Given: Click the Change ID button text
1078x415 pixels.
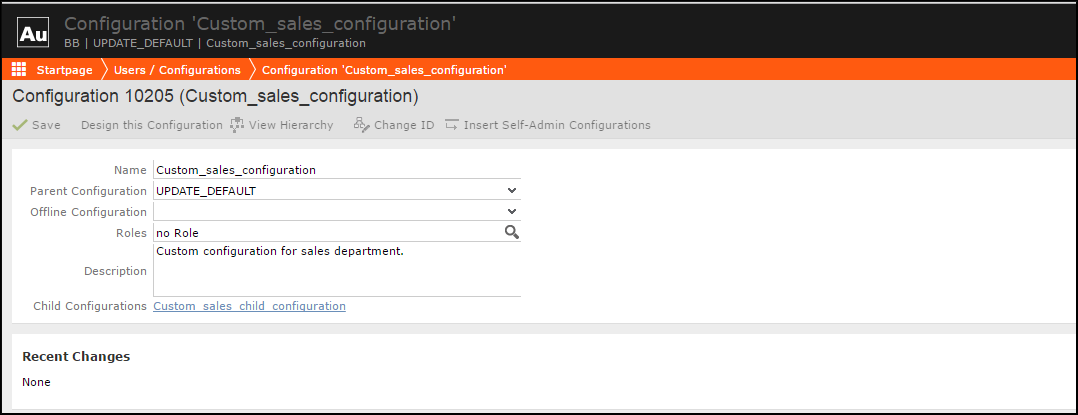Looking at the screenshot, I should tap(404, 125).
